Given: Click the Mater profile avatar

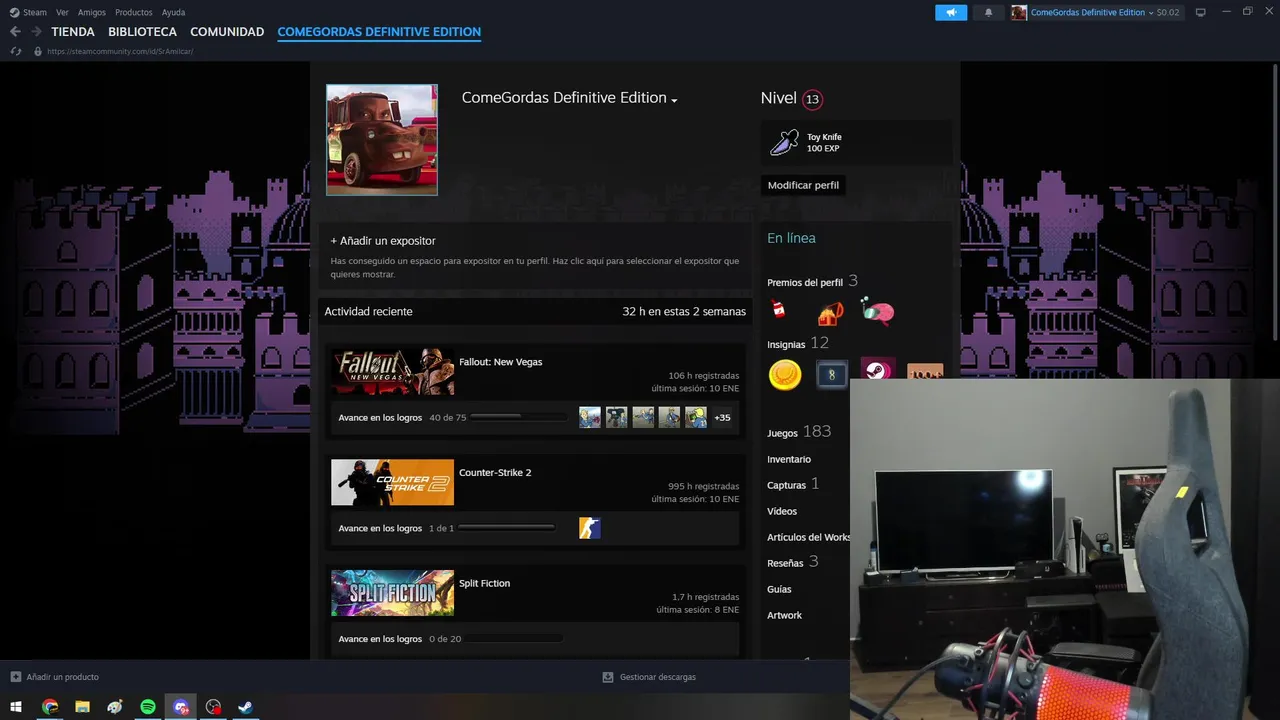Looking at the screenshot, I should (382, 140).
